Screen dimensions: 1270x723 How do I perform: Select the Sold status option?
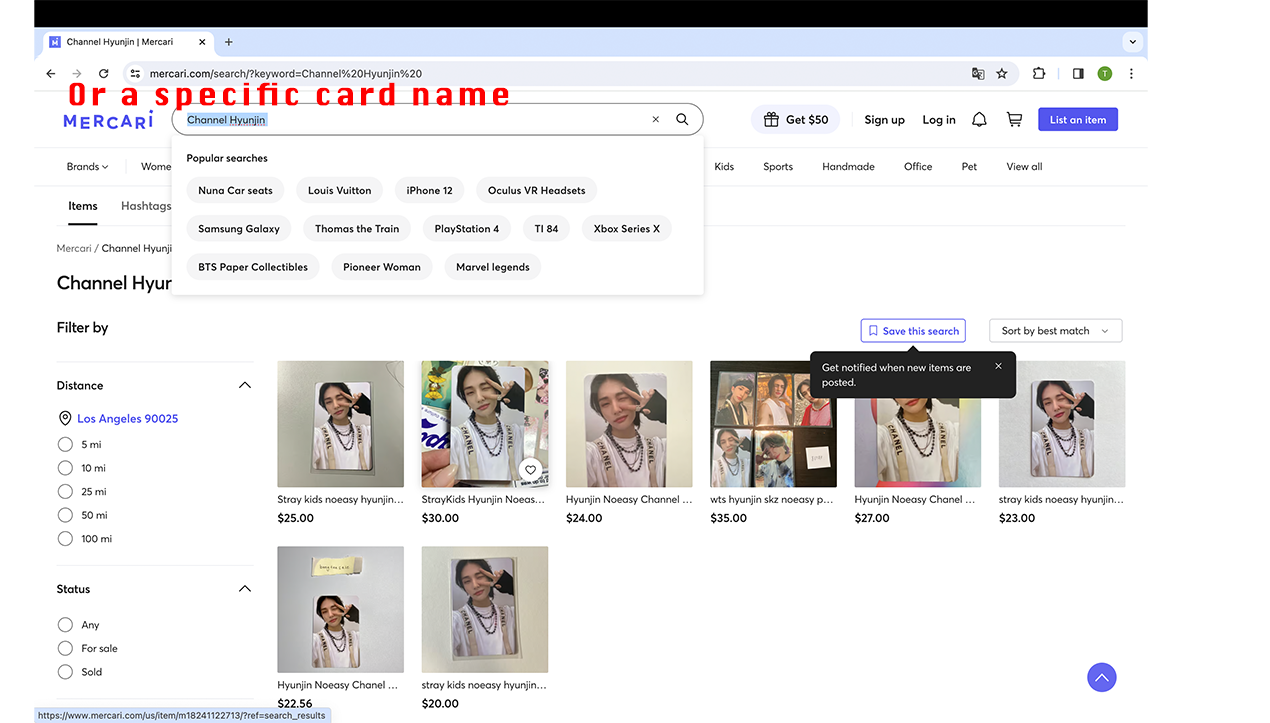65,672
